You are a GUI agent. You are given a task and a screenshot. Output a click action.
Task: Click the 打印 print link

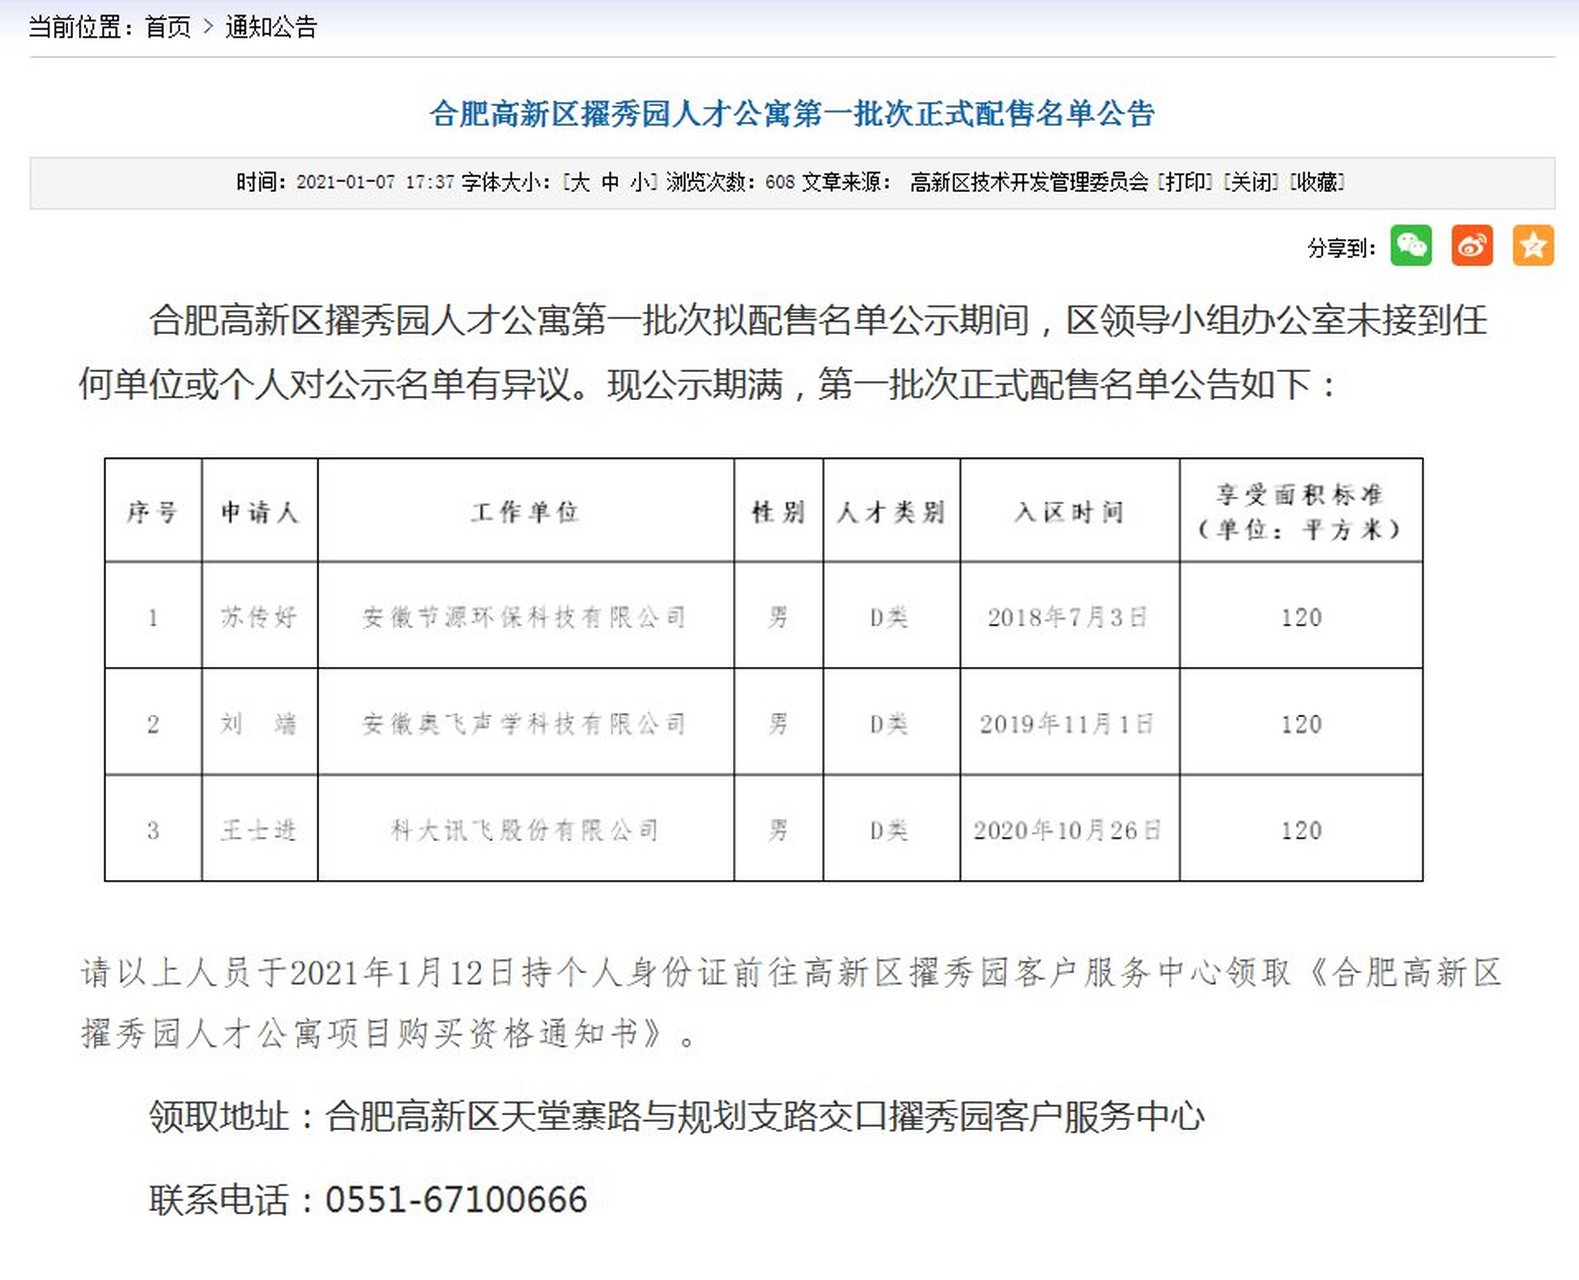coord(1185,182)
